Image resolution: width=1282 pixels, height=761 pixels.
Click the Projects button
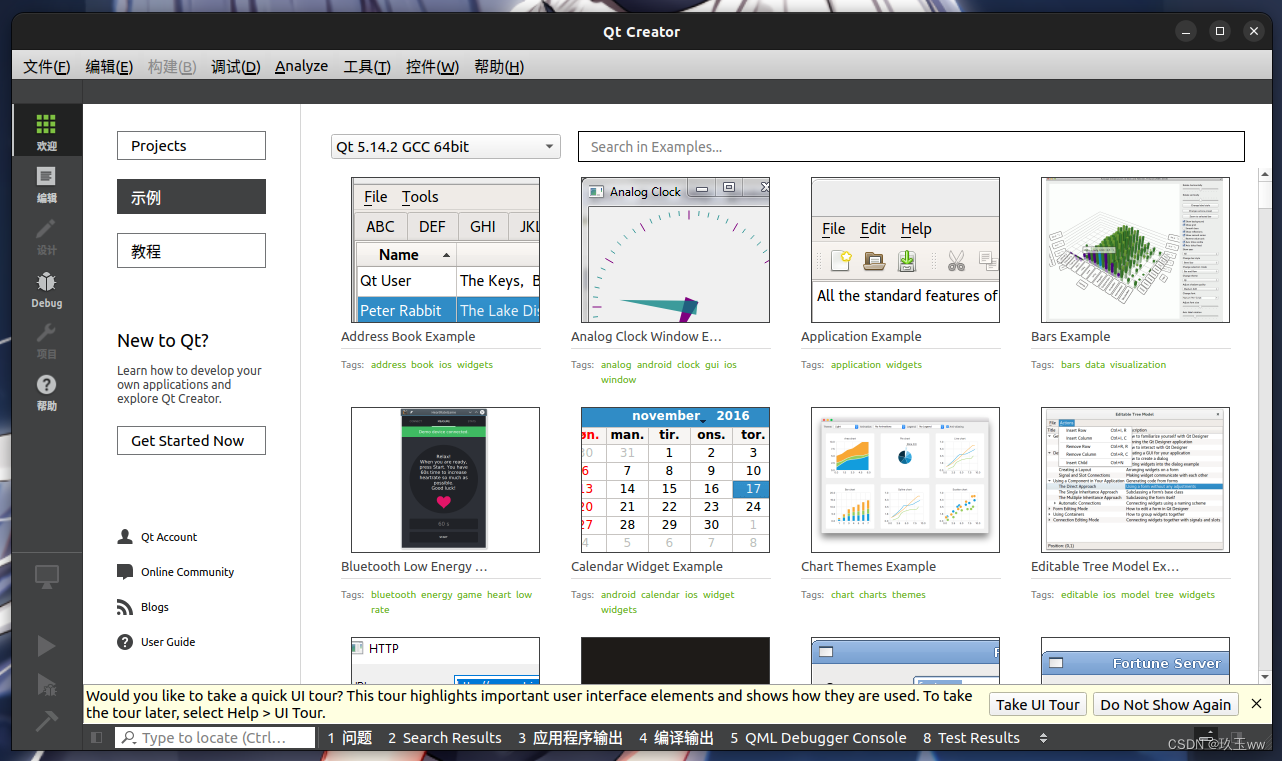click(x=191, y=146)
